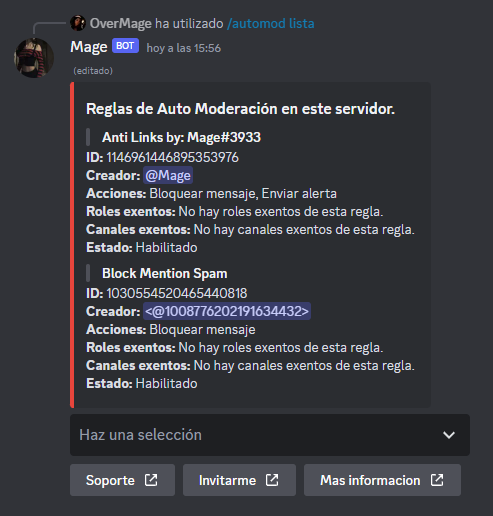Screen dimensions: 493x516
Task: Click the Invitarme button
Action: point(239,480)
